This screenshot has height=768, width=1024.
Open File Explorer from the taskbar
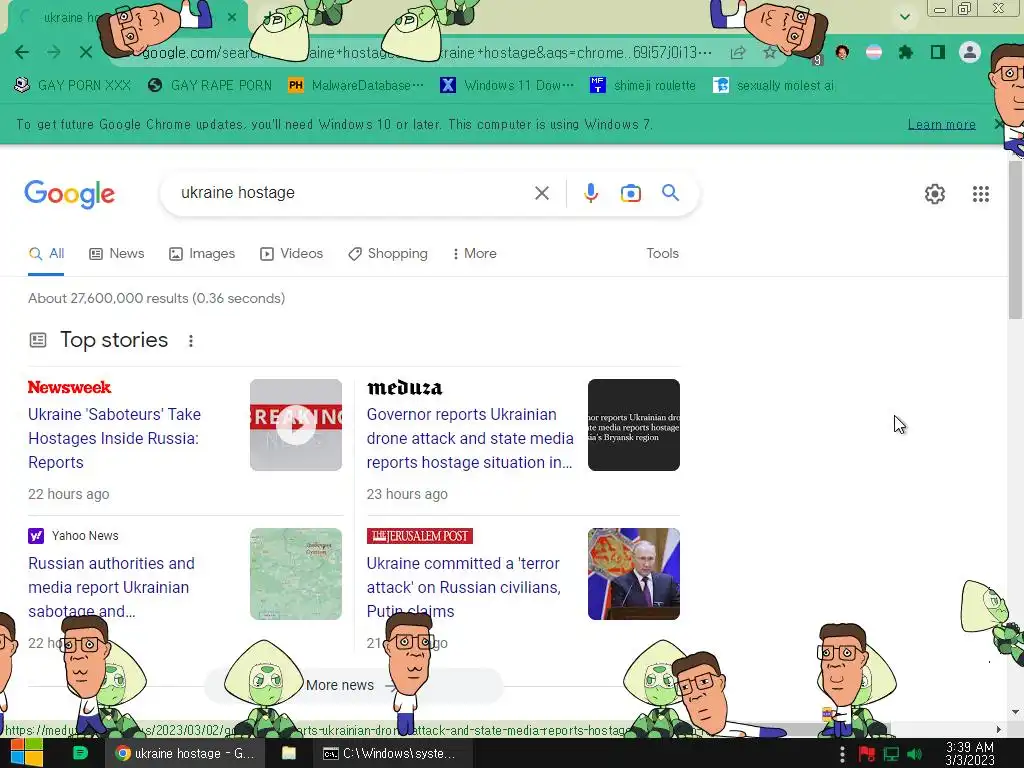[x=289, y=753]
